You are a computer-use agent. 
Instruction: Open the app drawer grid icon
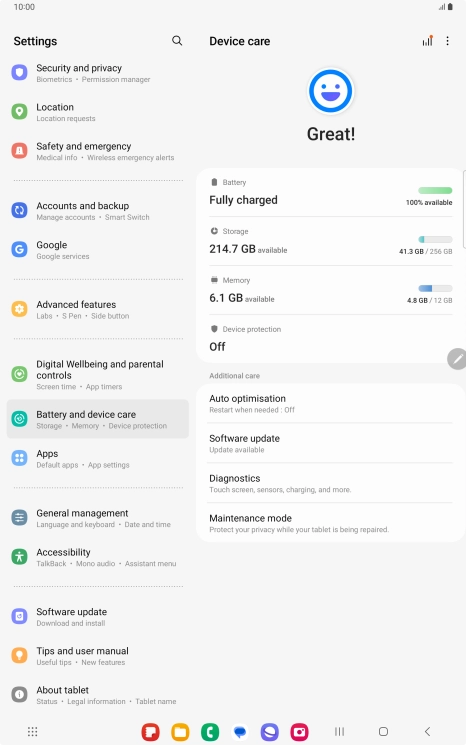tap(32, 731)
